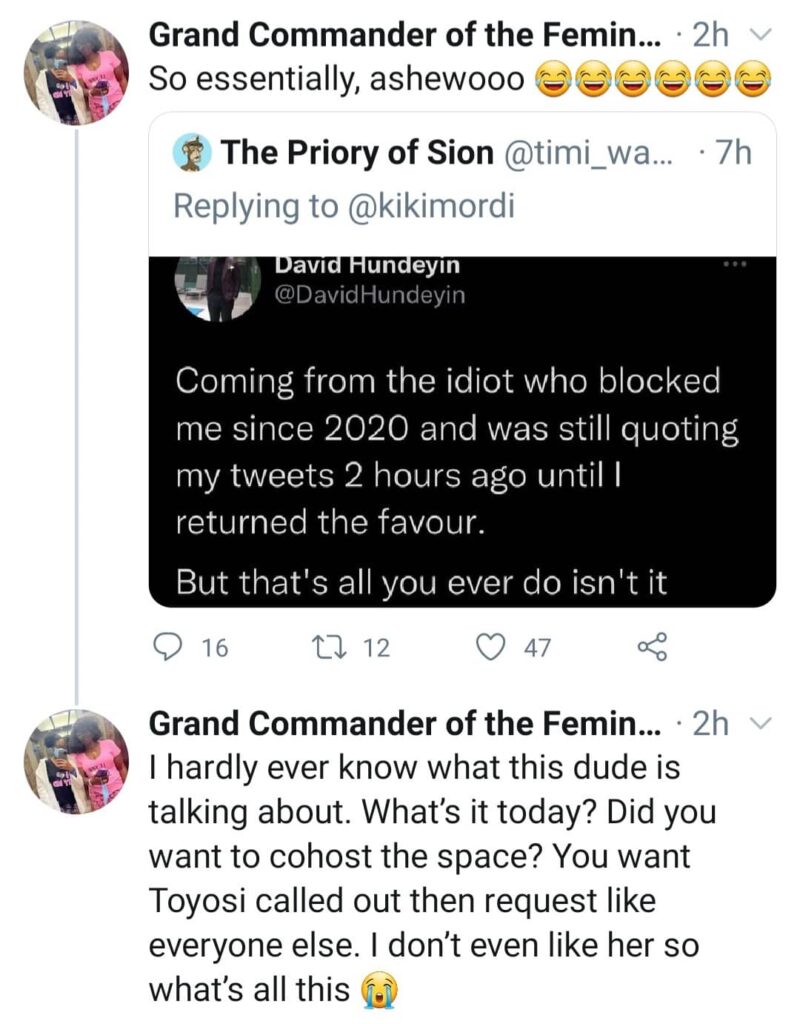Retweet the post with 12 retweets
800x1024 pixels.
tap(322, 647)
